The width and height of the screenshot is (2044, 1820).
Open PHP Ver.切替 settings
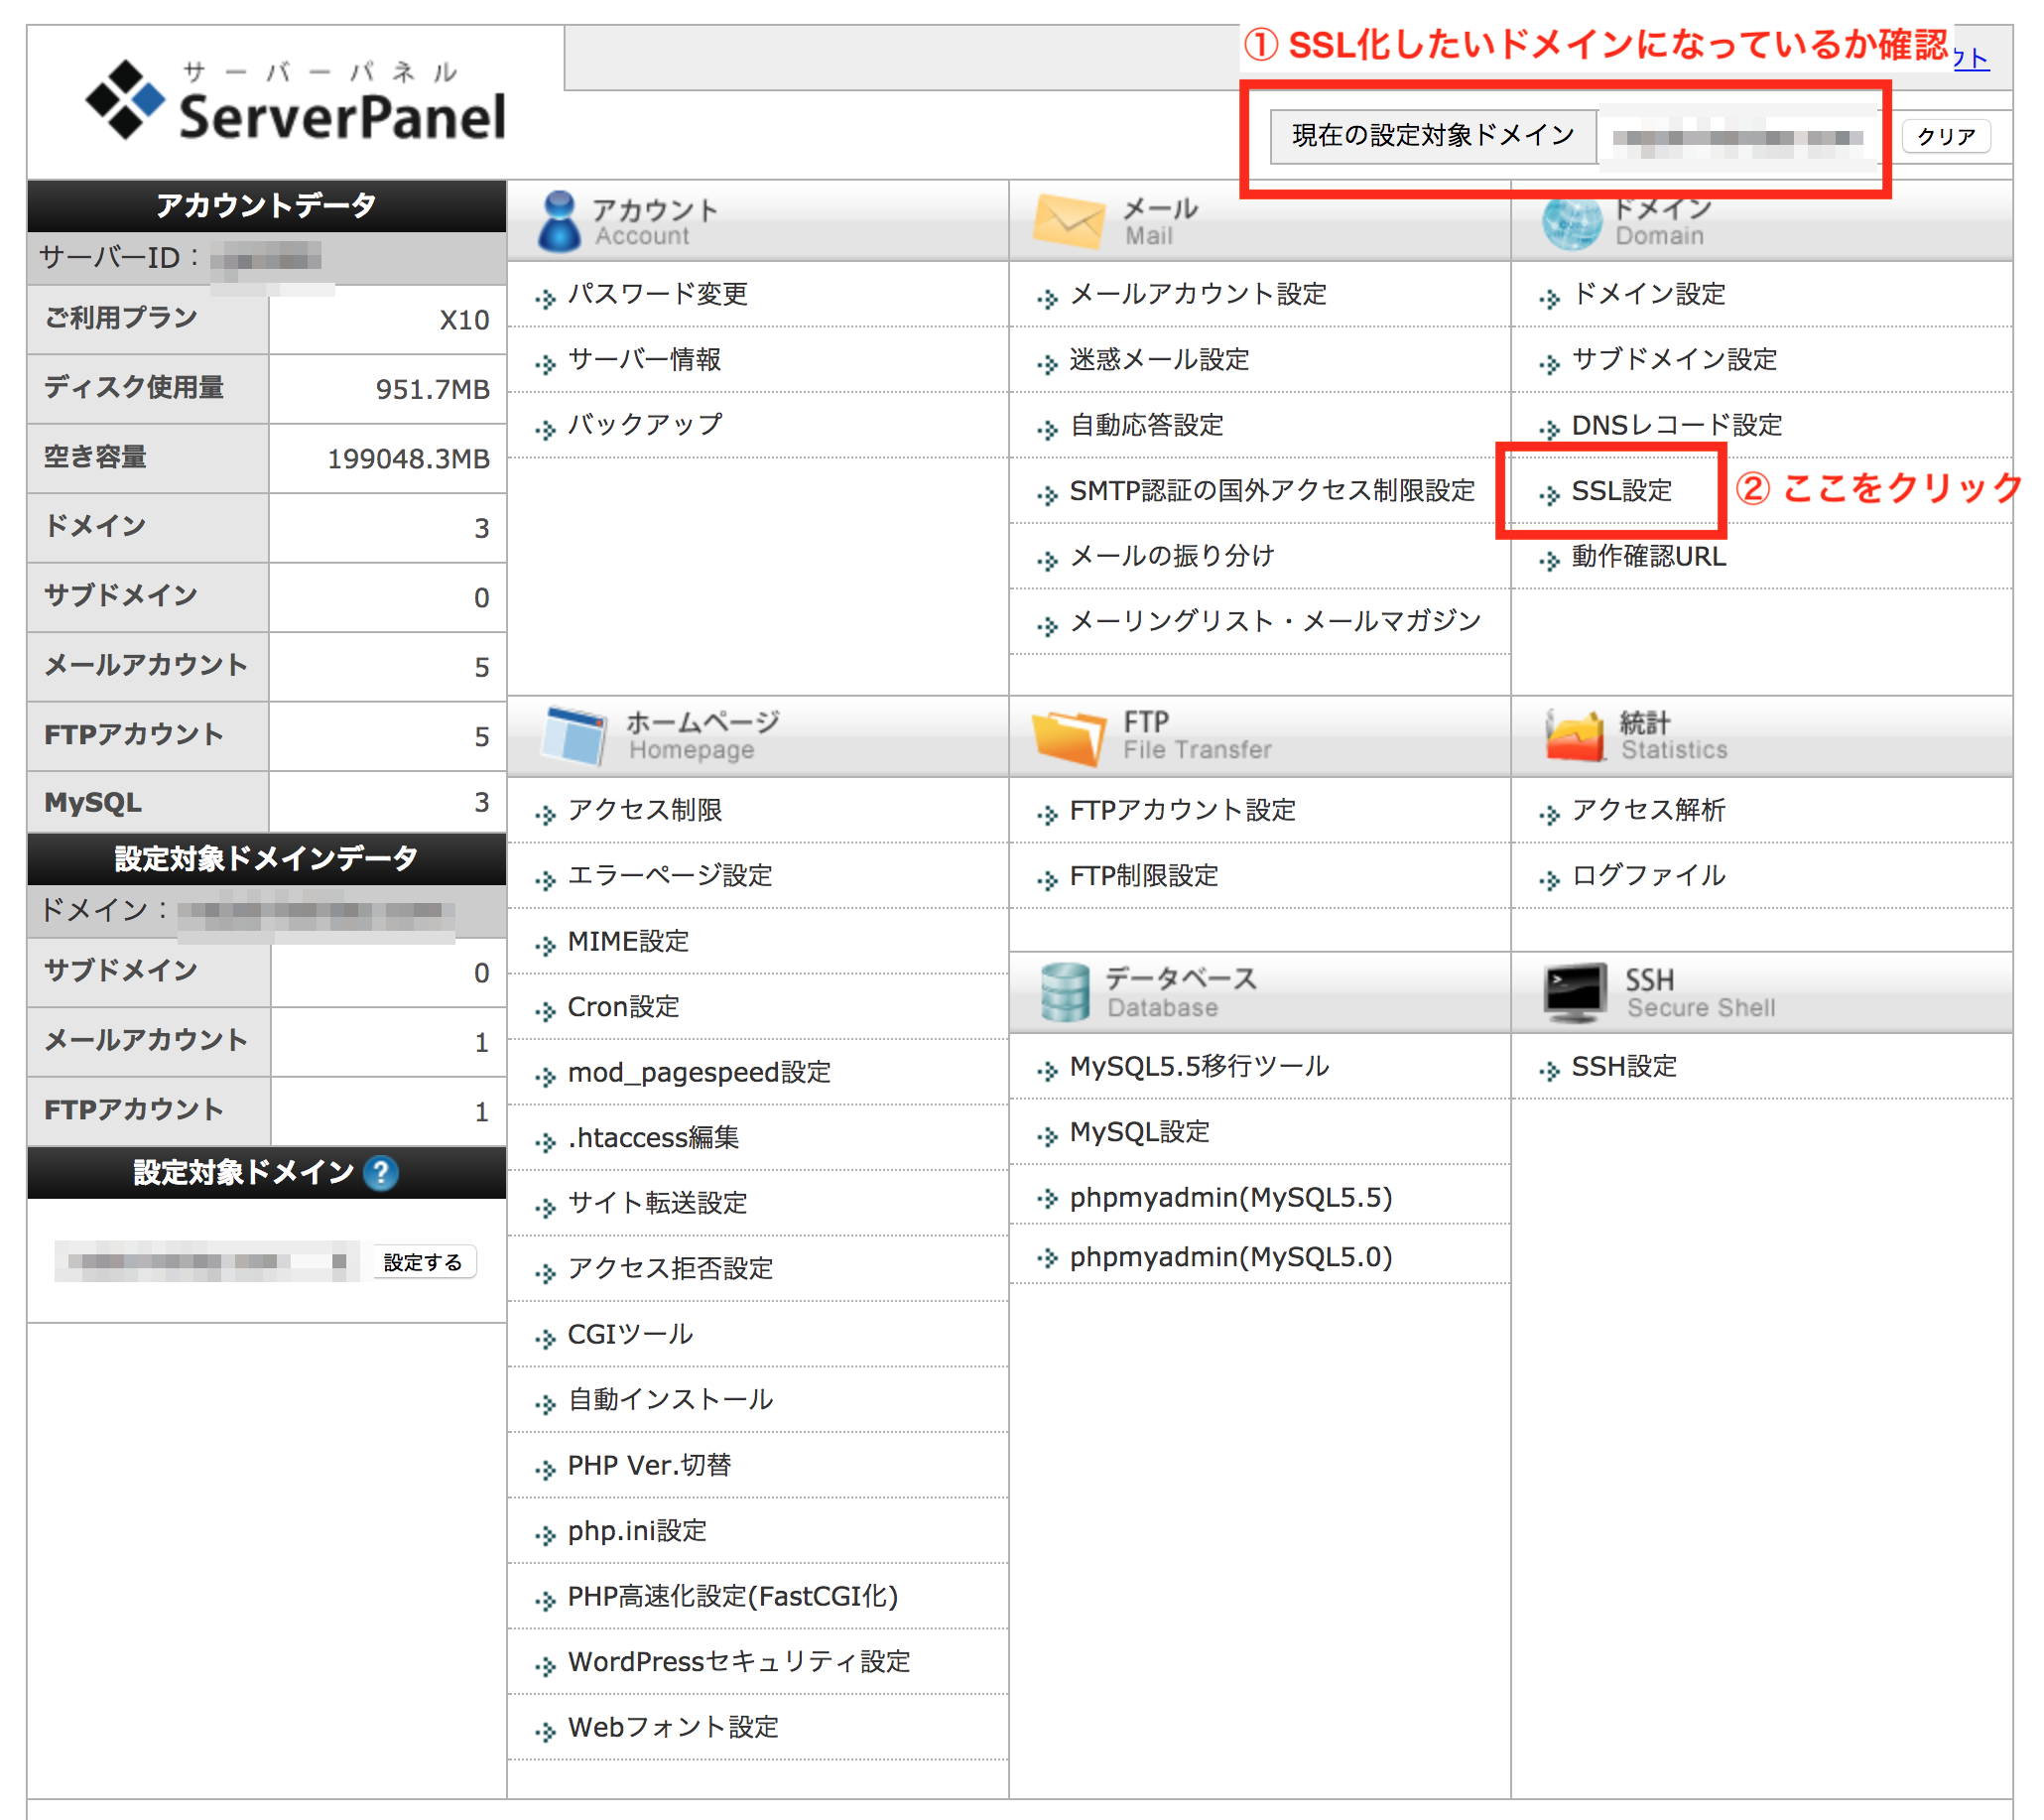tap(648, 1465)
